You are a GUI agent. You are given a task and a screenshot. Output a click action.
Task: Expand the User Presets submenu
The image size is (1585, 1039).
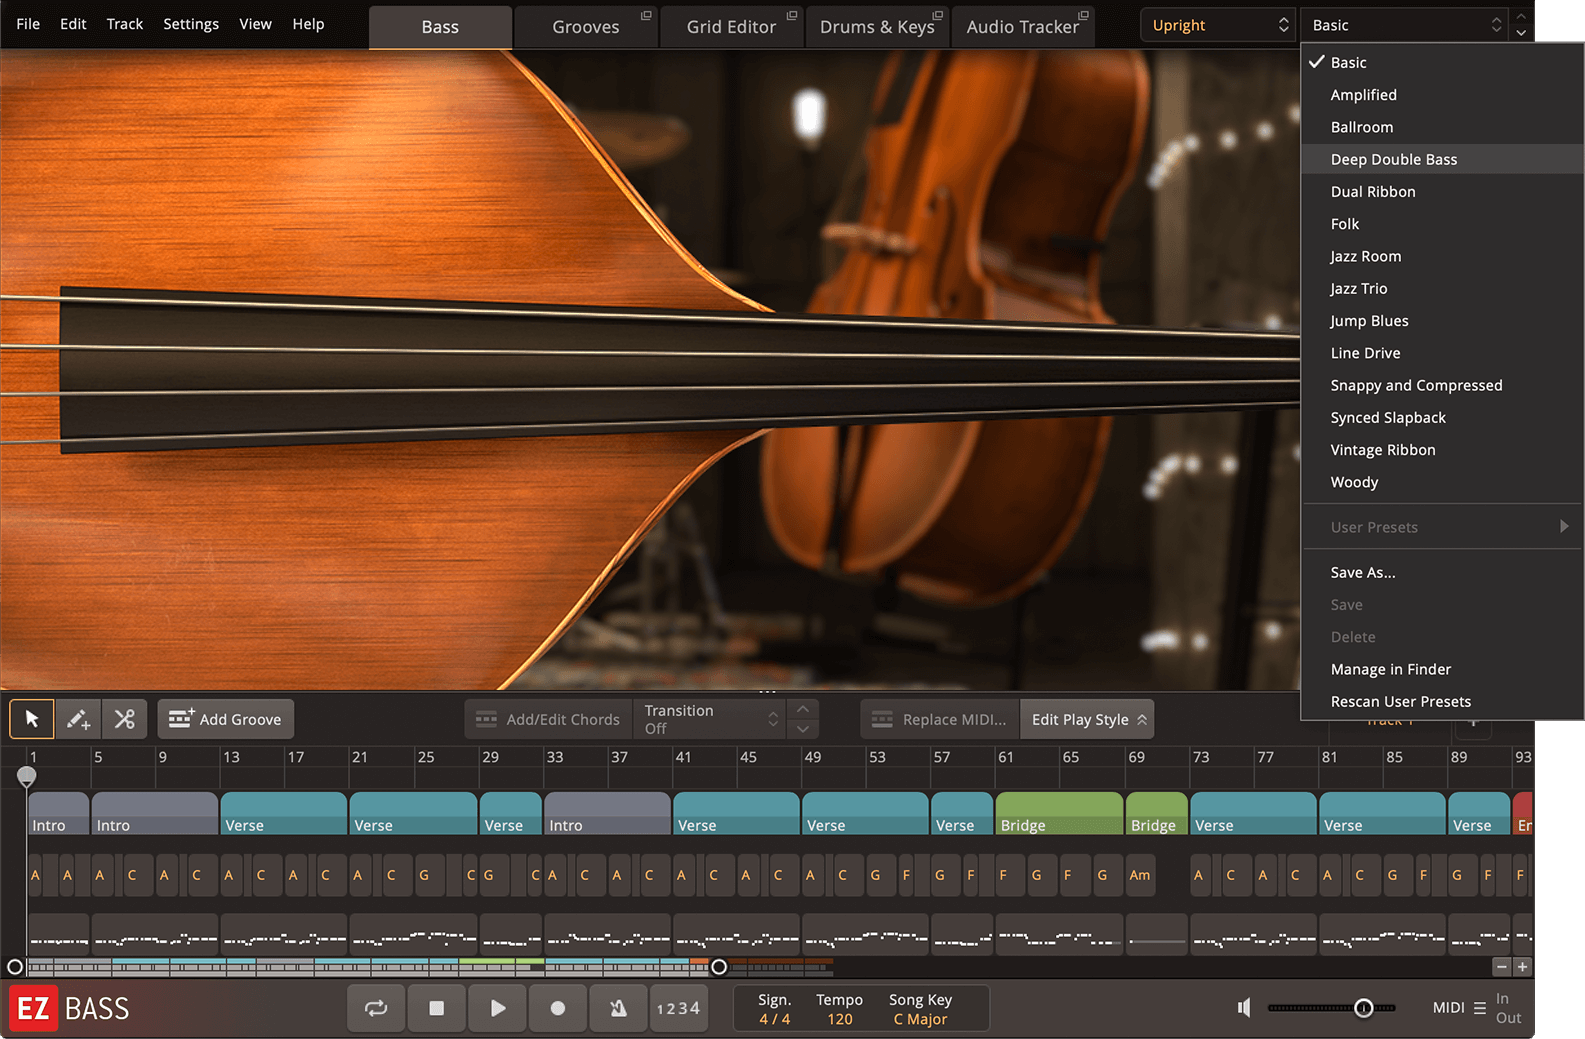[1442, 527]
